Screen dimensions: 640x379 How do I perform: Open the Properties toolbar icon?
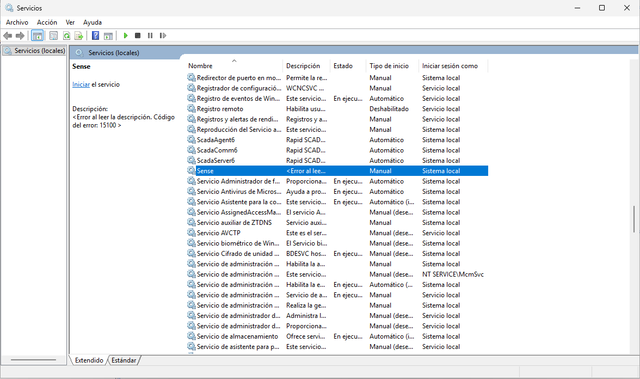tap(53, 36)
